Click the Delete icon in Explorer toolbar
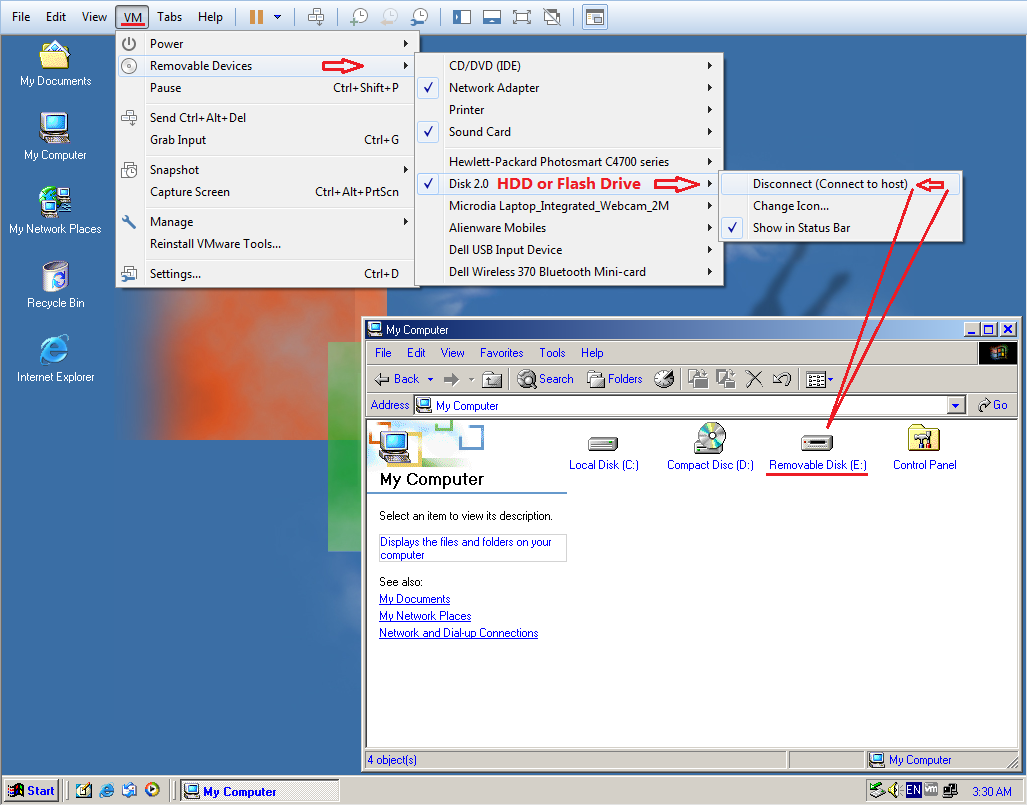This screenshot has width=1027, height=805. [755, 379]
